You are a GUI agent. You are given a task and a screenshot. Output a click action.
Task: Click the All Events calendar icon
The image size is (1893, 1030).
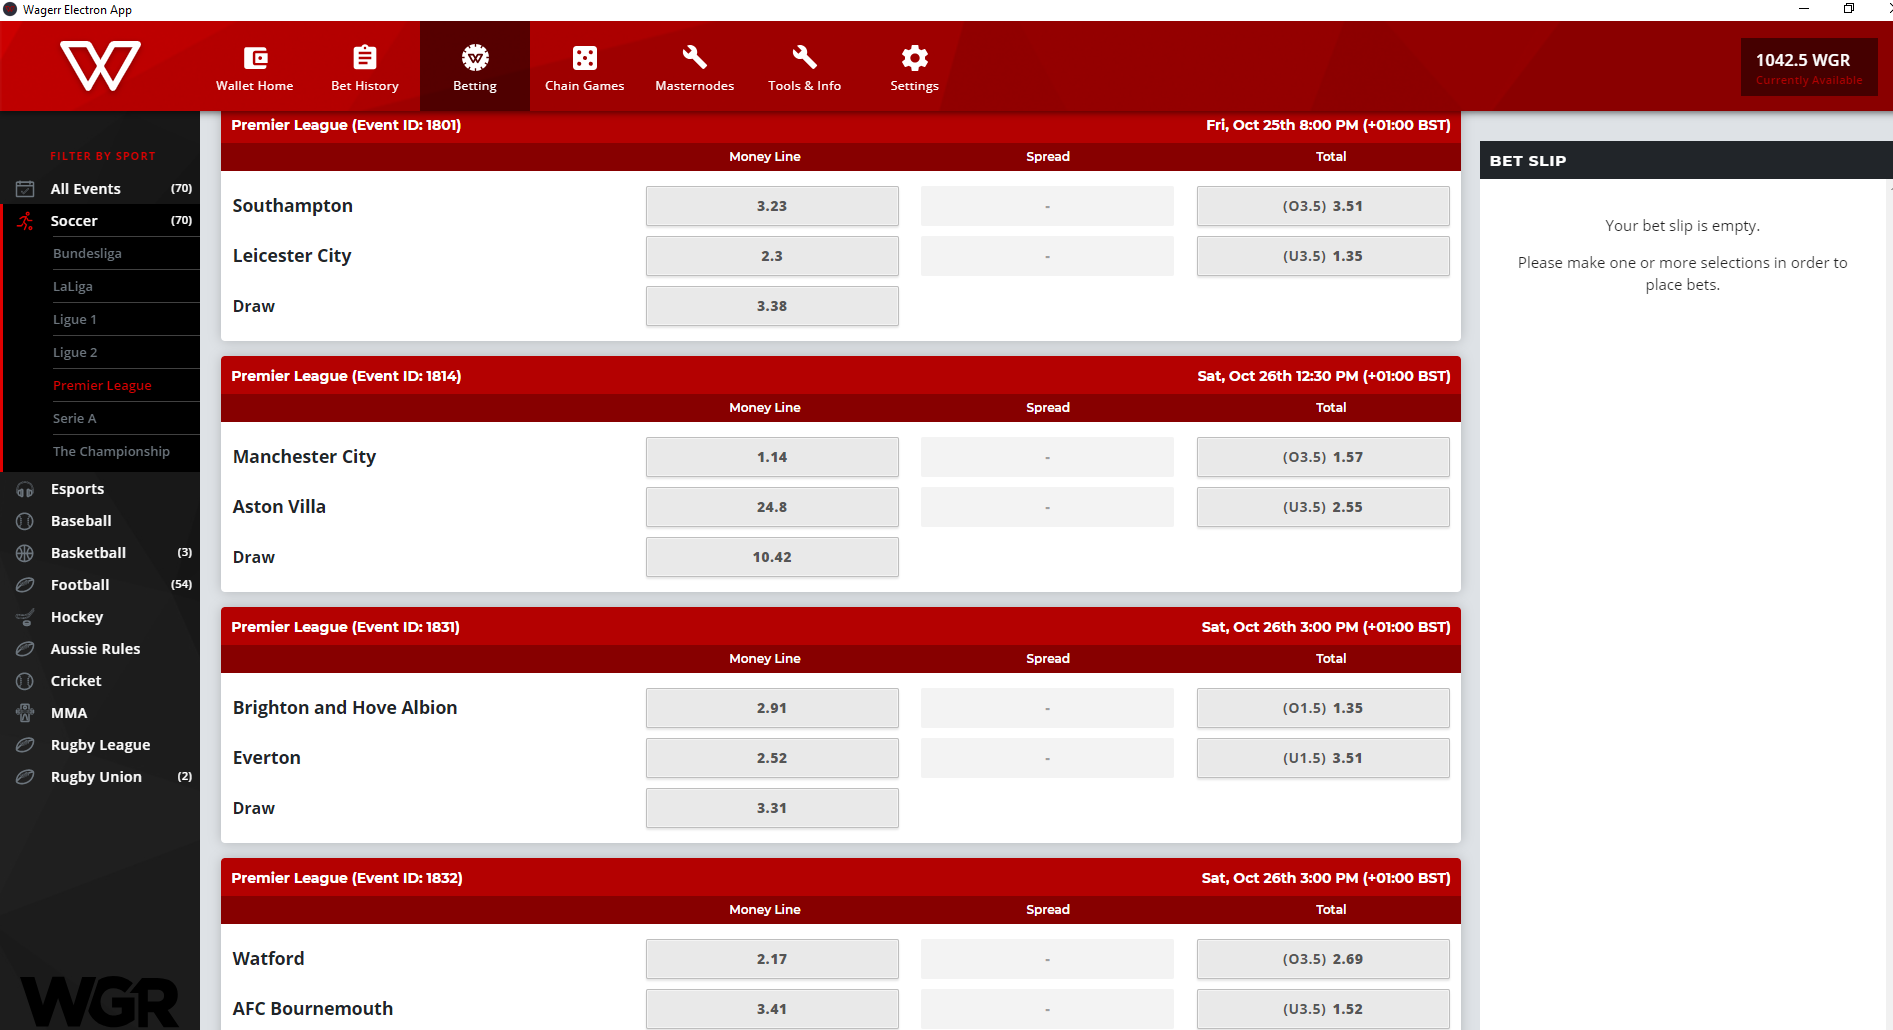[x=25, y=189]
